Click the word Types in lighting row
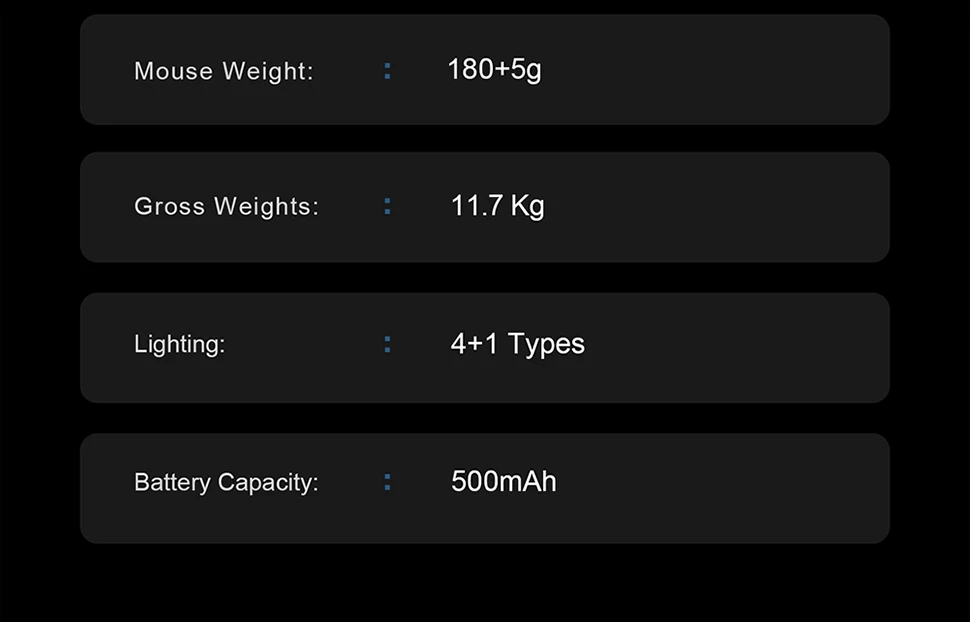 coord(546,345)
